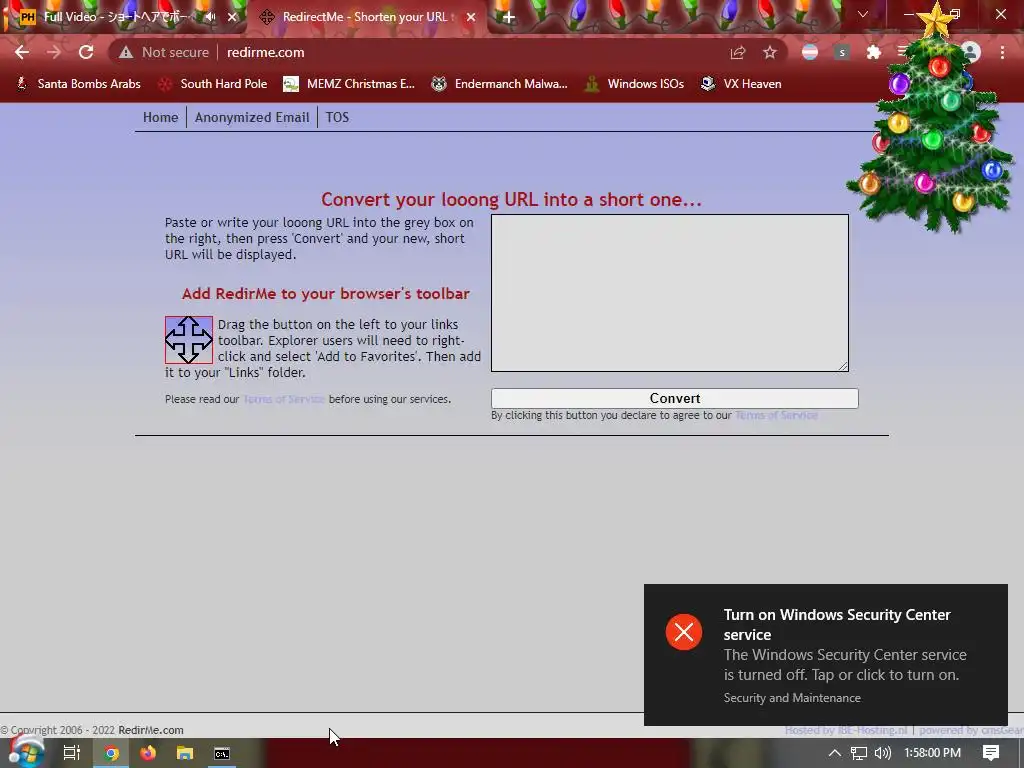Image resolution: width=1024 pixels, height=768 pixels.
Task: Open a new tab with plus button
Action: [508, 18]
